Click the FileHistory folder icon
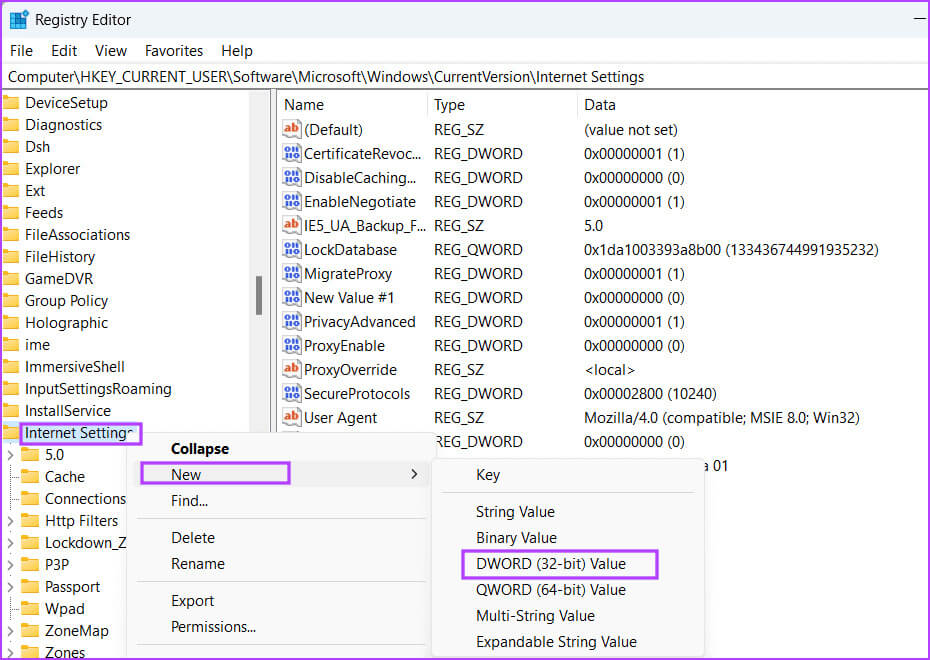930x660 pixels. click(11, 256)
